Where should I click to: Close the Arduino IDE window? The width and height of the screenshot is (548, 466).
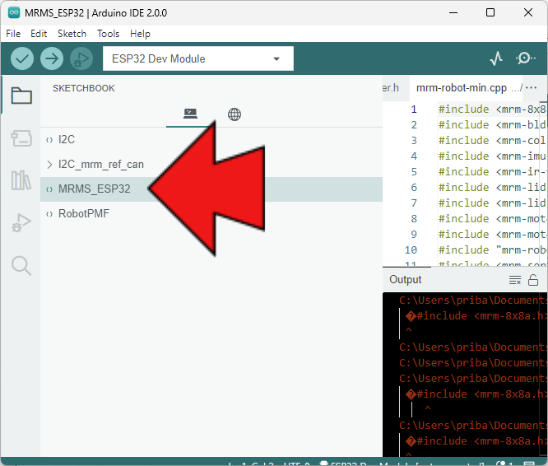point(528,13)
